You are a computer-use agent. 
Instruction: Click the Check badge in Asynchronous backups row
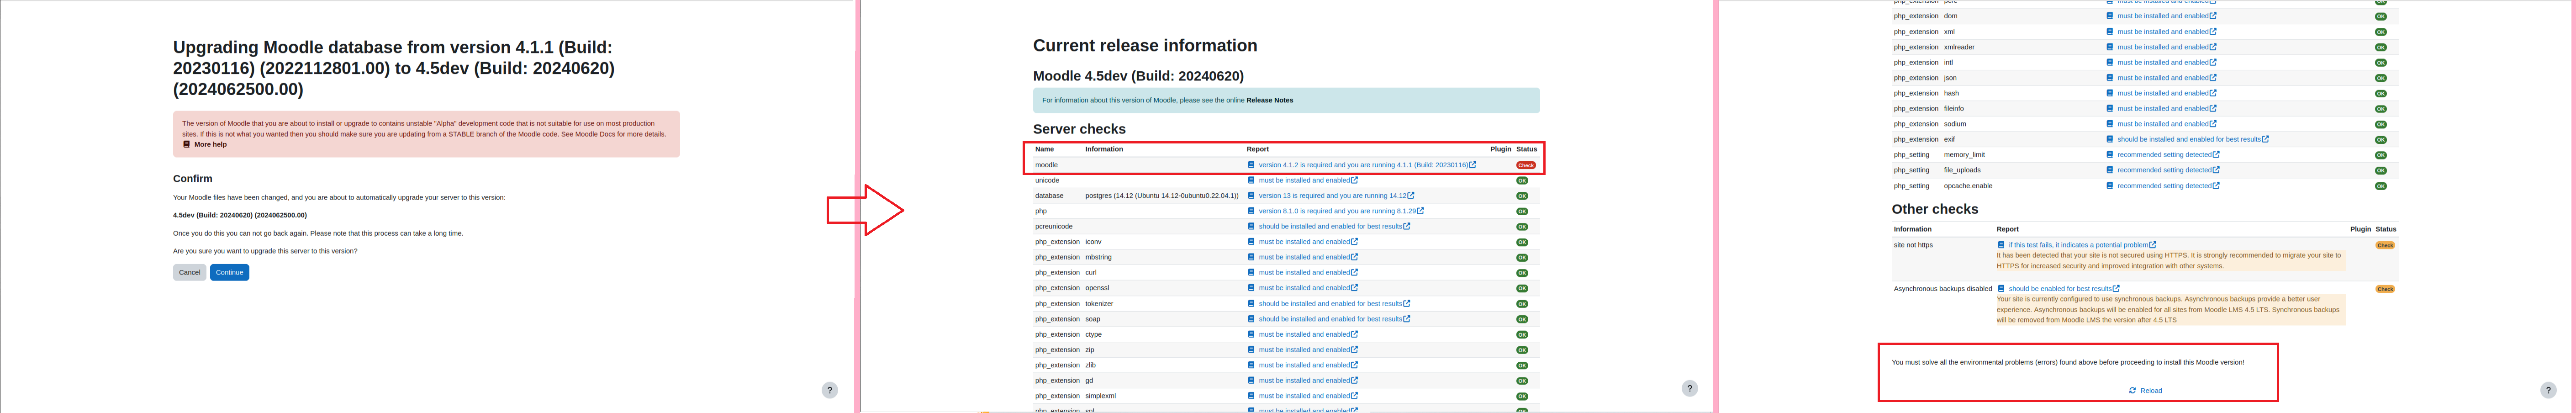click(2385, 289)
